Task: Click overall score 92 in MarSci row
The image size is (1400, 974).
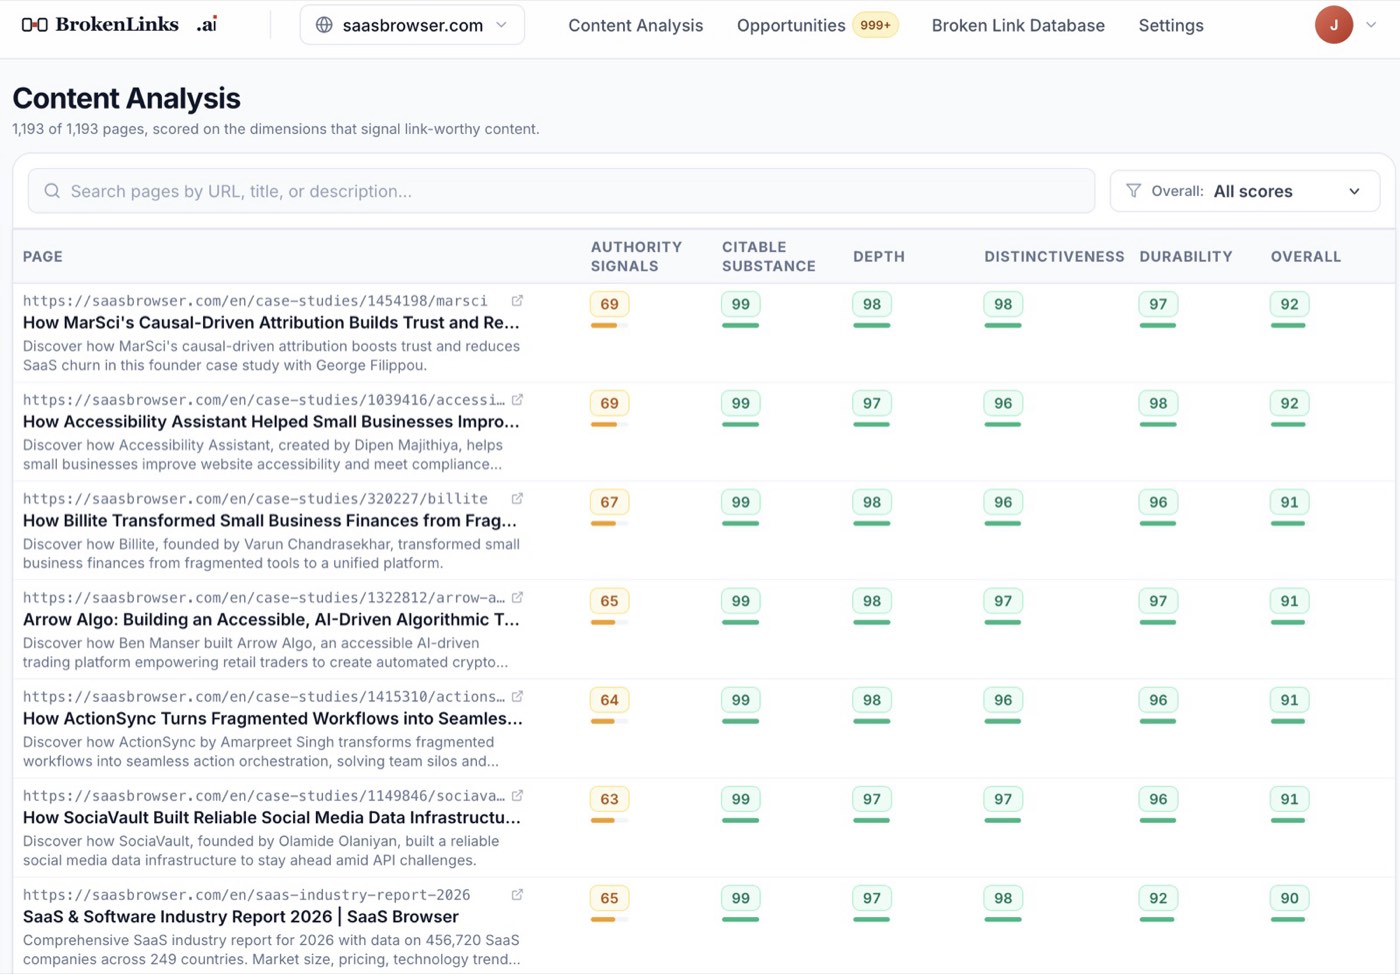Action: tap(1289, 304)
